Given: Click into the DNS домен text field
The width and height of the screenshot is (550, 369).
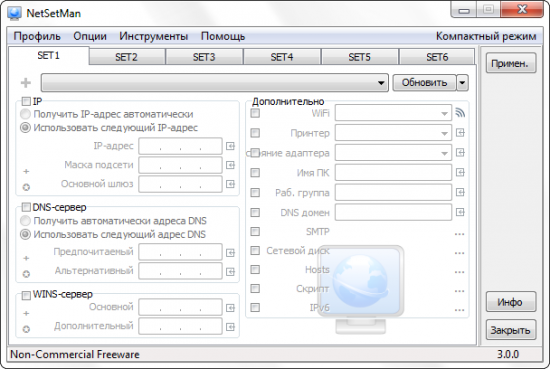Looking at the screenshot, I should point(393,212).
